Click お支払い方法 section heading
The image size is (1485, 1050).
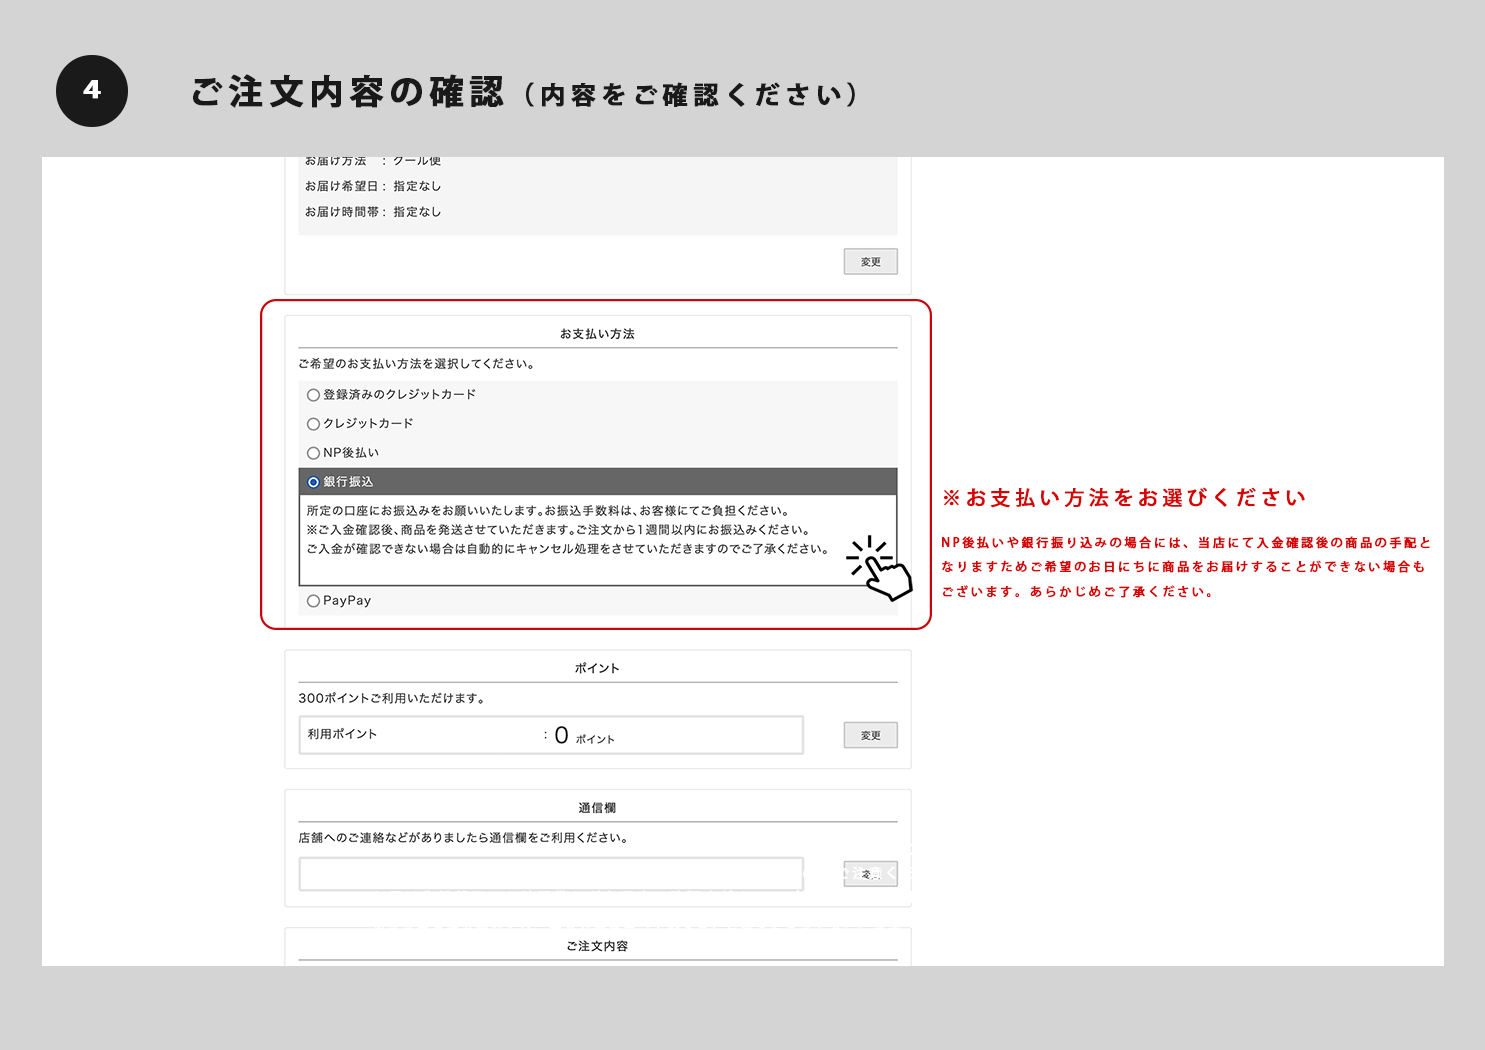coord(598,334)
